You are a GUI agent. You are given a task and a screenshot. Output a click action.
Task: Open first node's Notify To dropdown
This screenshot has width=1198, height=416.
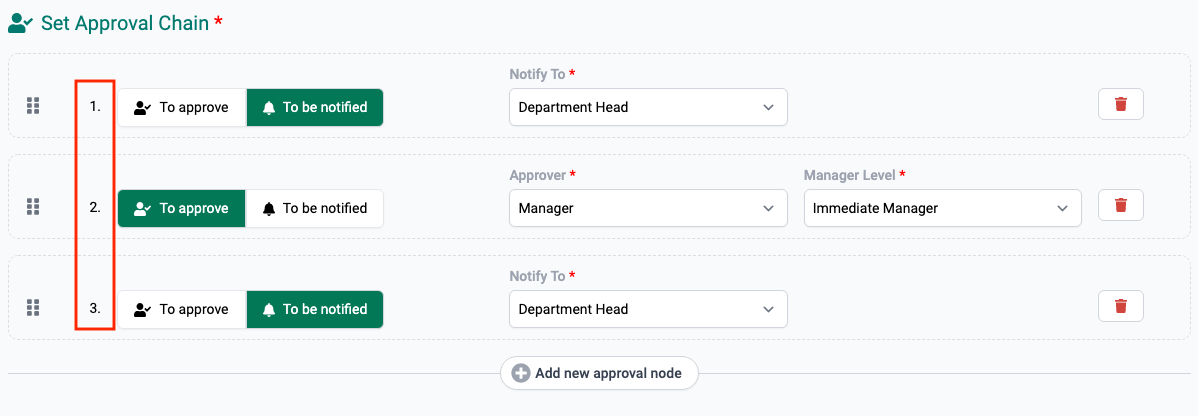coord(647,108)
